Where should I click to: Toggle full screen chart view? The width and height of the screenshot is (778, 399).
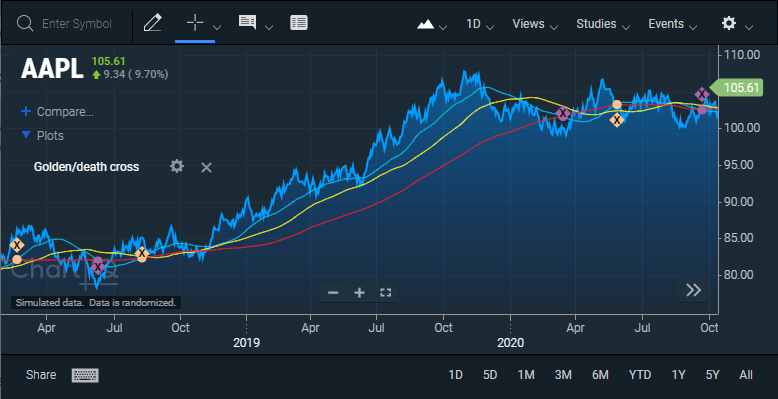pyautogui.click(x=386, y=293)
